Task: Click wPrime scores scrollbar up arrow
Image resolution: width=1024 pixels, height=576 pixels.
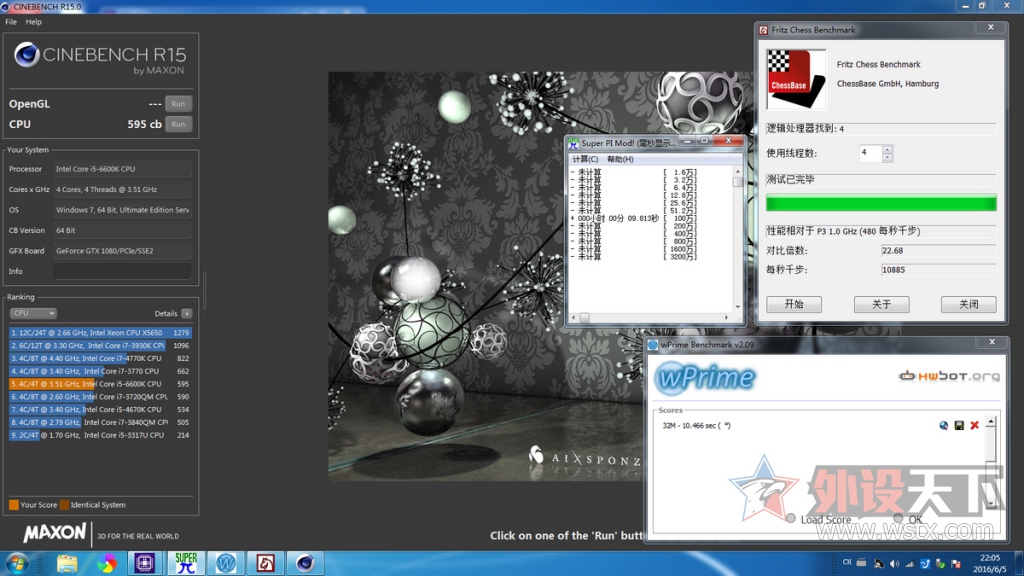Action: click(x=991, y=422)
